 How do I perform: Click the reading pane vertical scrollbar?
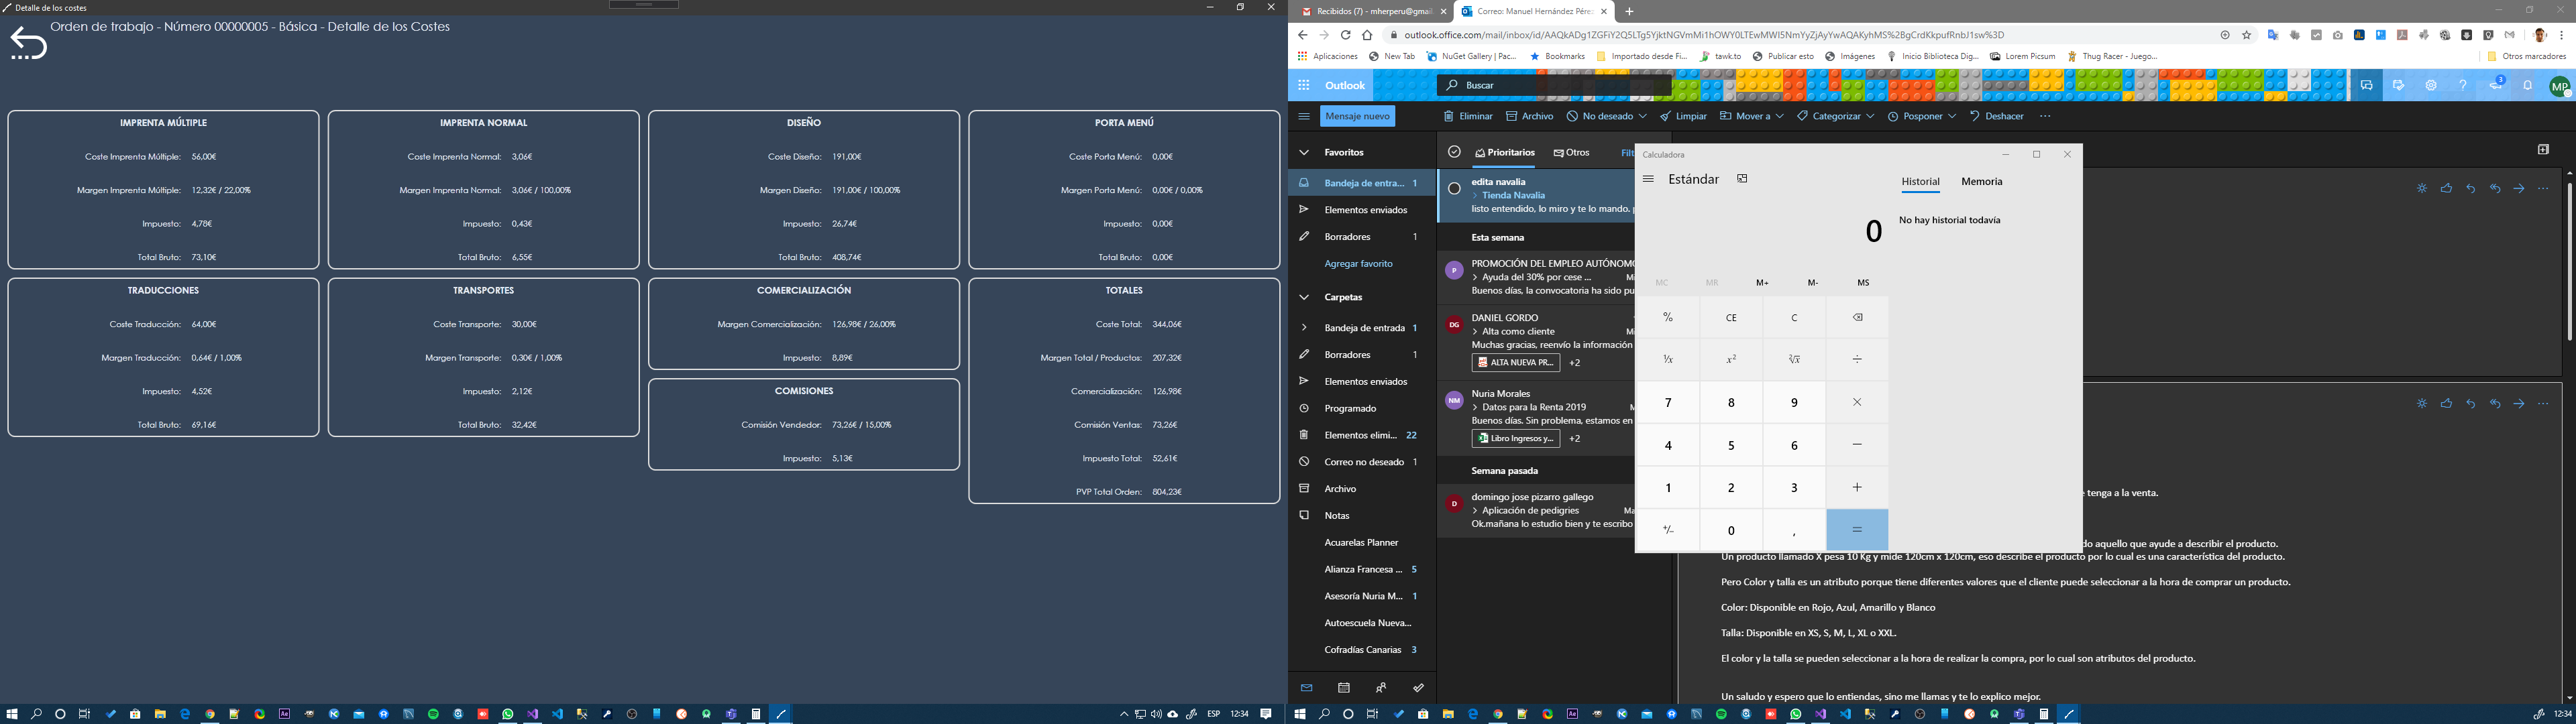click(2568, 260)
